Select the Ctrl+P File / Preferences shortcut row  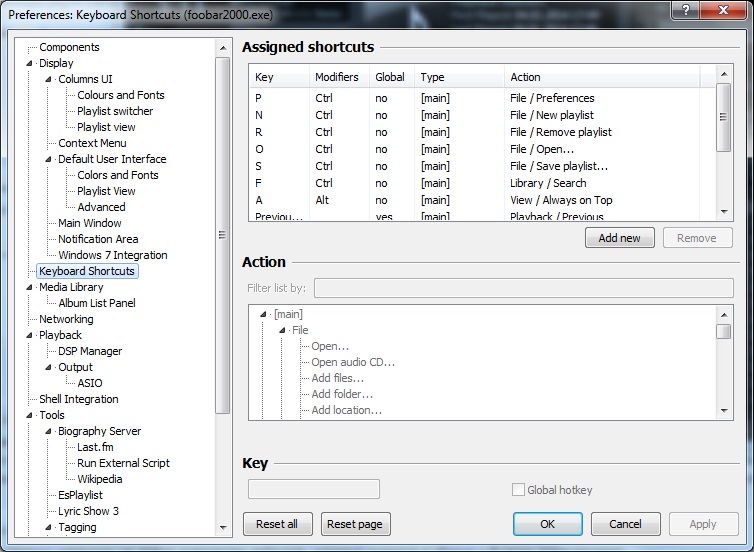point(480,98)
